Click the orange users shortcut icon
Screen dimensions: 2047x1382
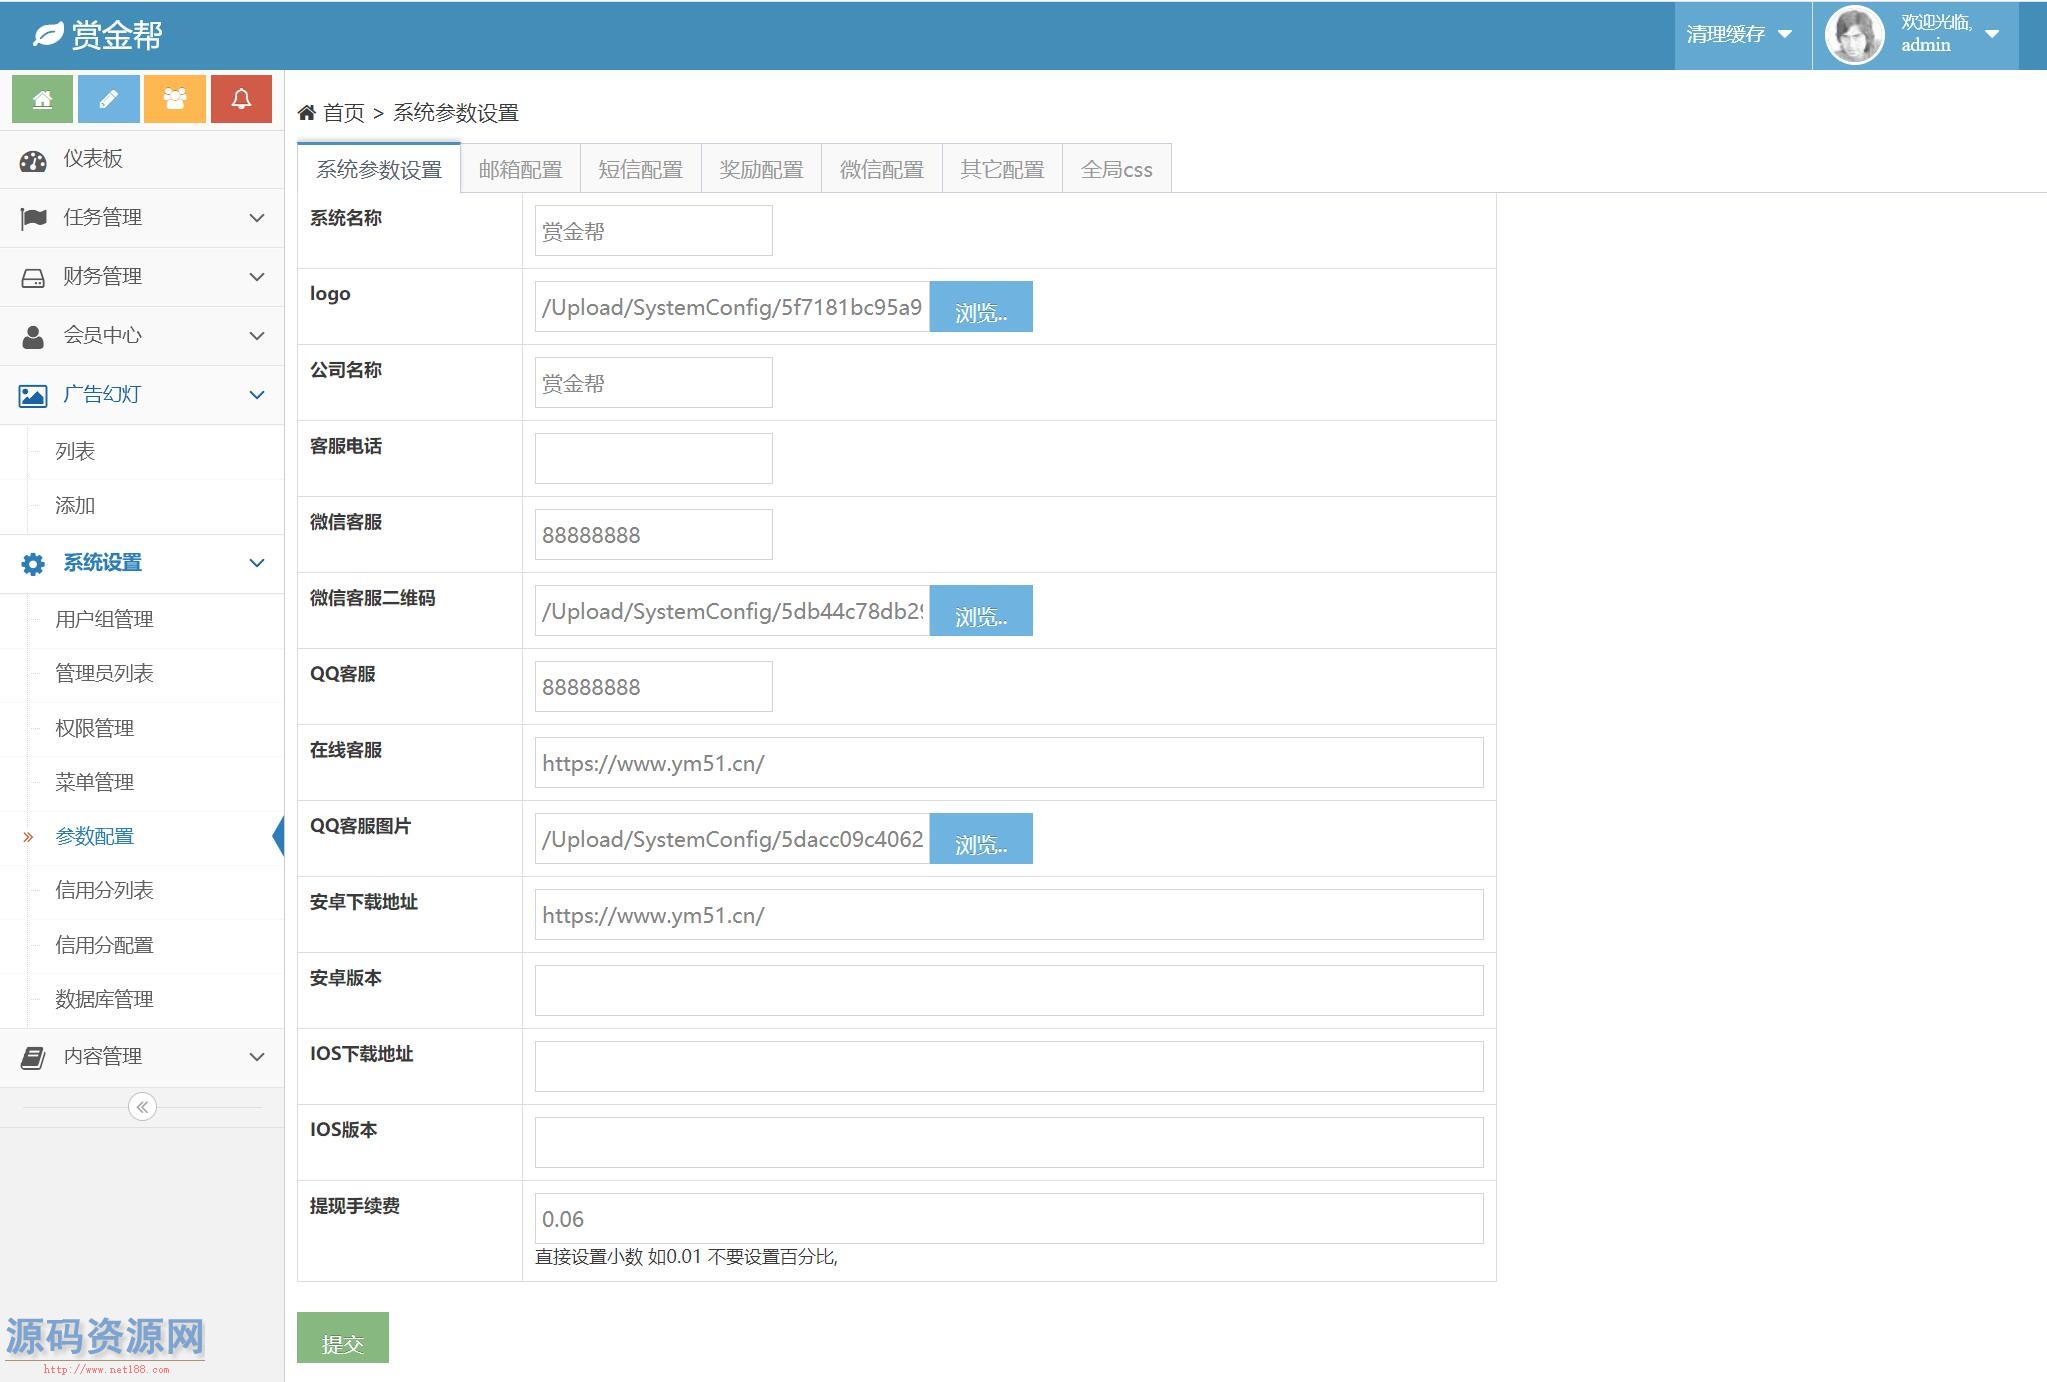point(174,99)
